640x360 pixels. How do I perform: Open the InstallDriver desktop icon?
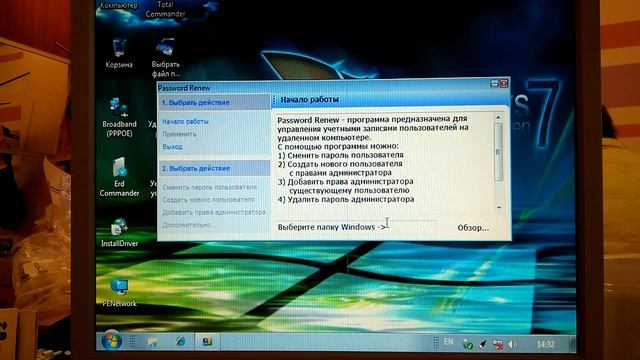[x=119, y=232]
